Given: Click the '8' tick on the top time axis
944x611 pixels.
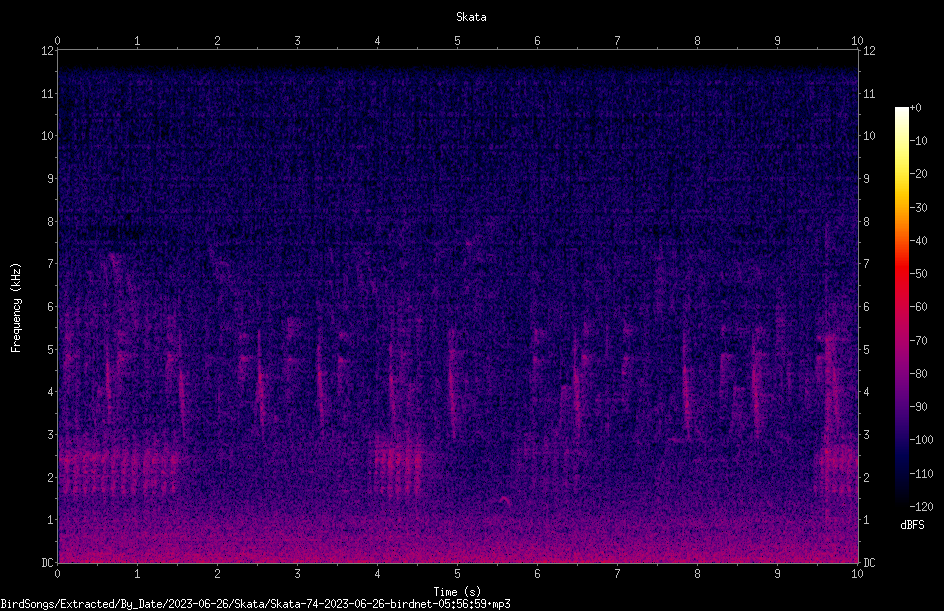Looking at the screenshot, I should click(x=697, y=41).
